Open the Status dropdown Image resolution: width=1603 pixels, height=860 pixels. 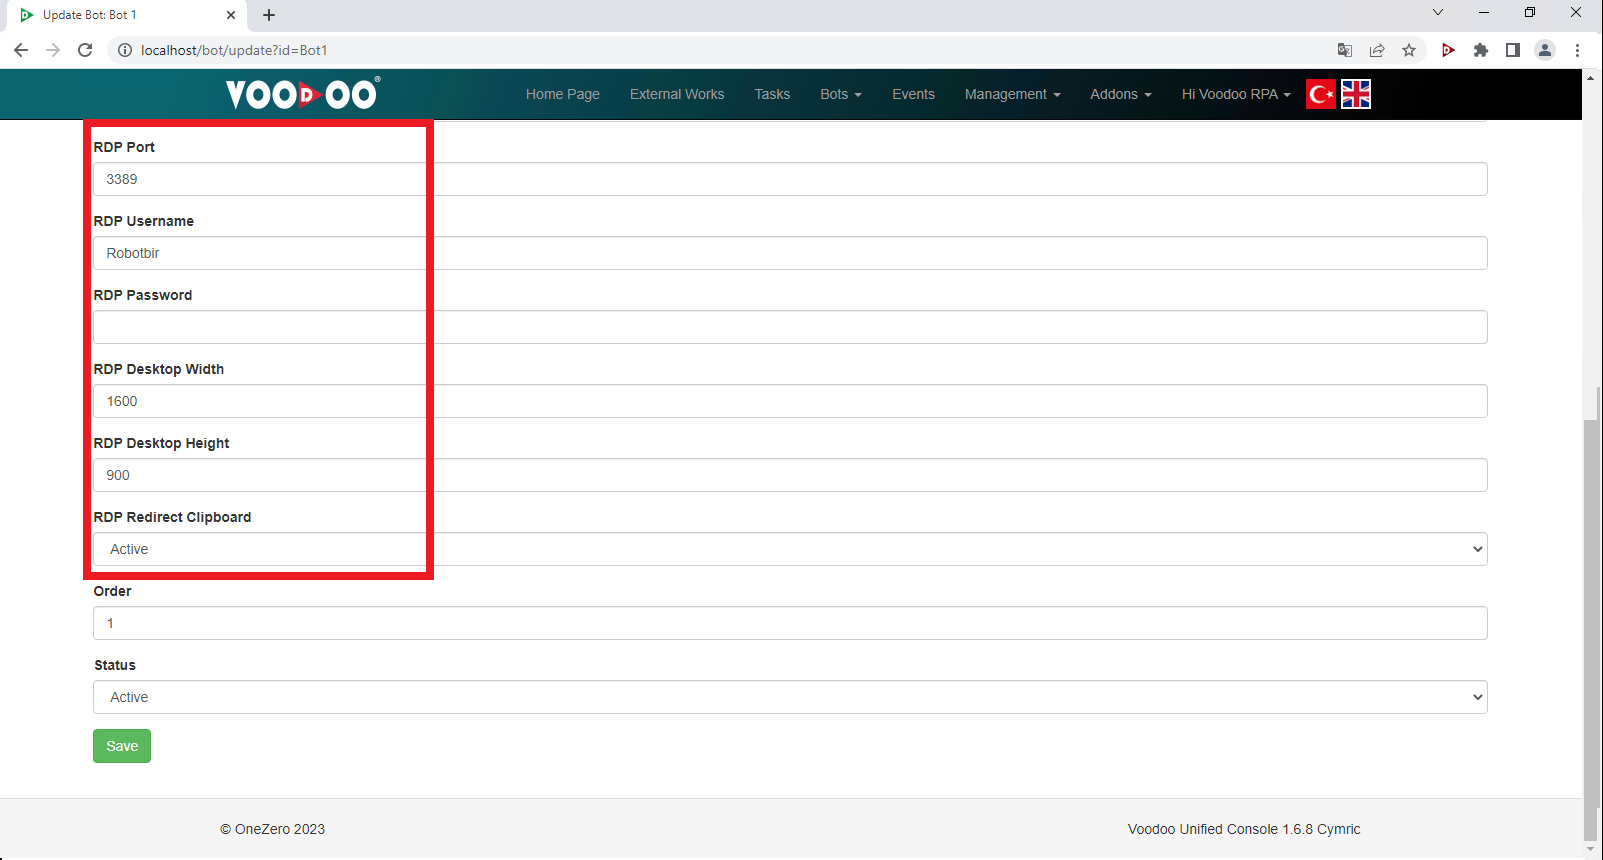click(x=790, y=697)
